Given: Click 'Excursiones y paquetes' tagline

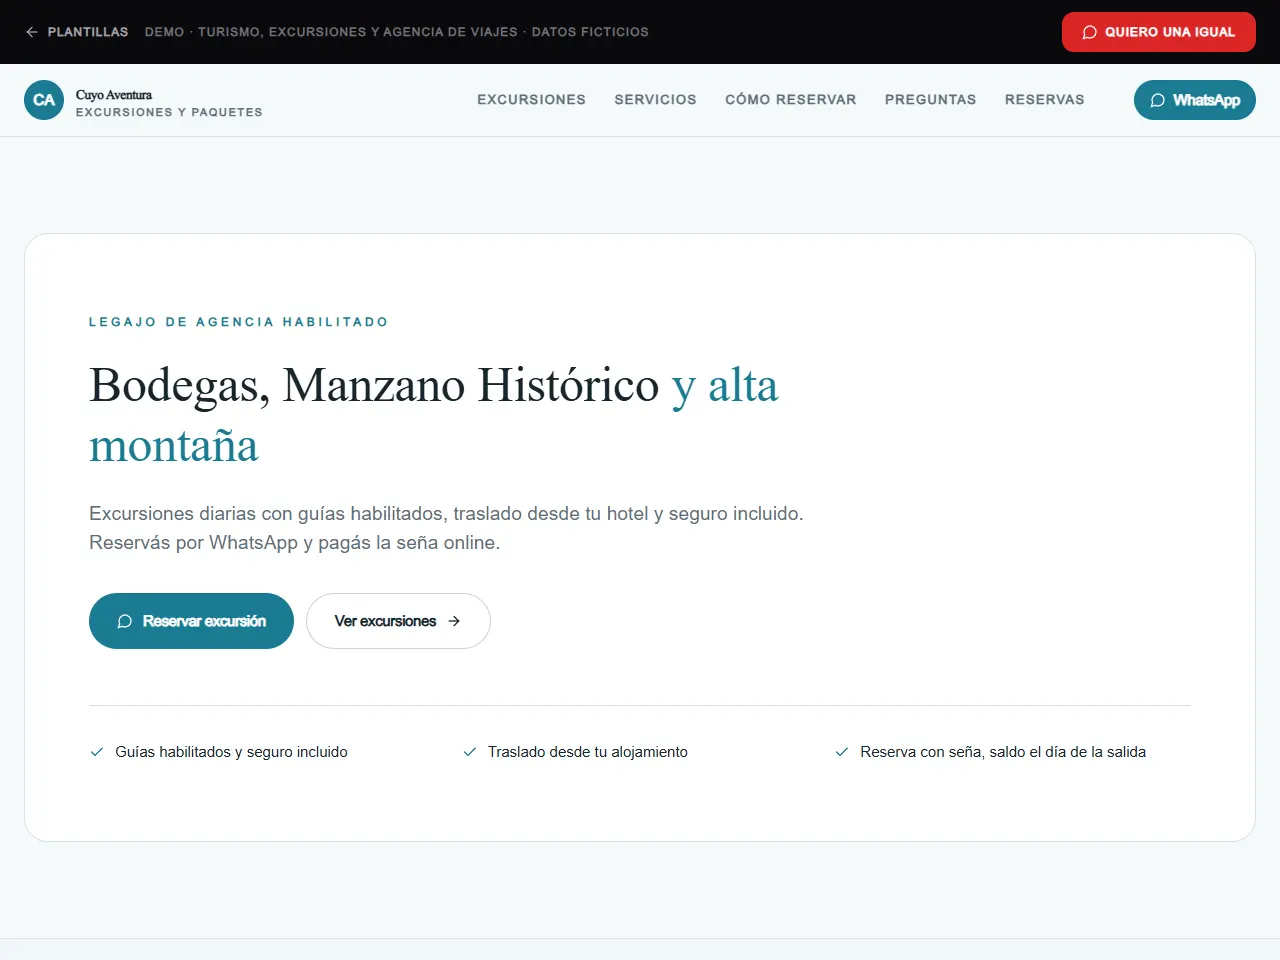Looking at the screenshot, I should click(169, 112).
